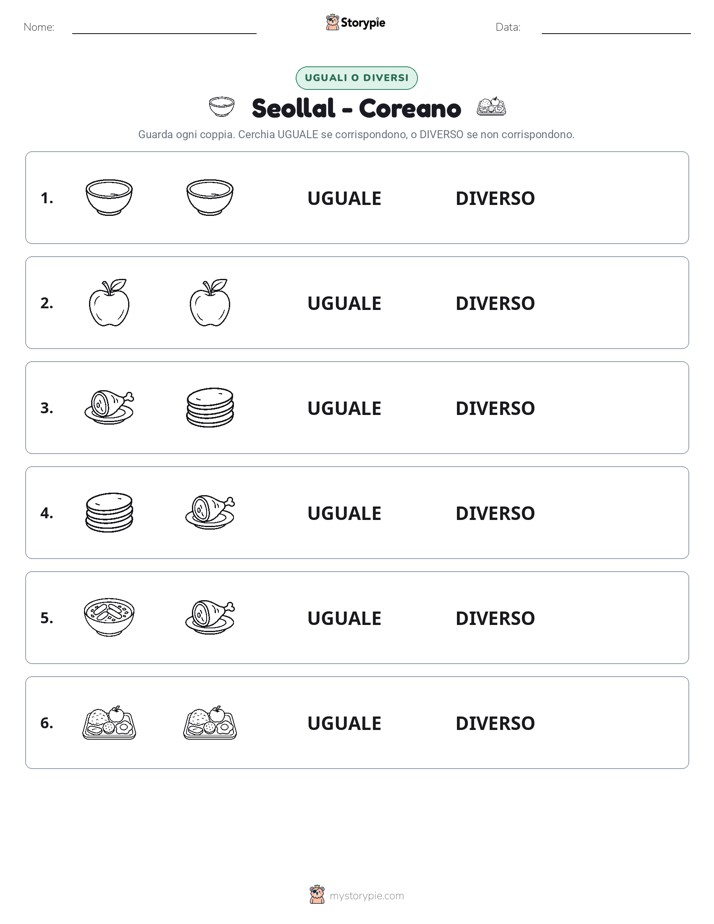Click the first food tray picture in row 6

pos(109,722)
